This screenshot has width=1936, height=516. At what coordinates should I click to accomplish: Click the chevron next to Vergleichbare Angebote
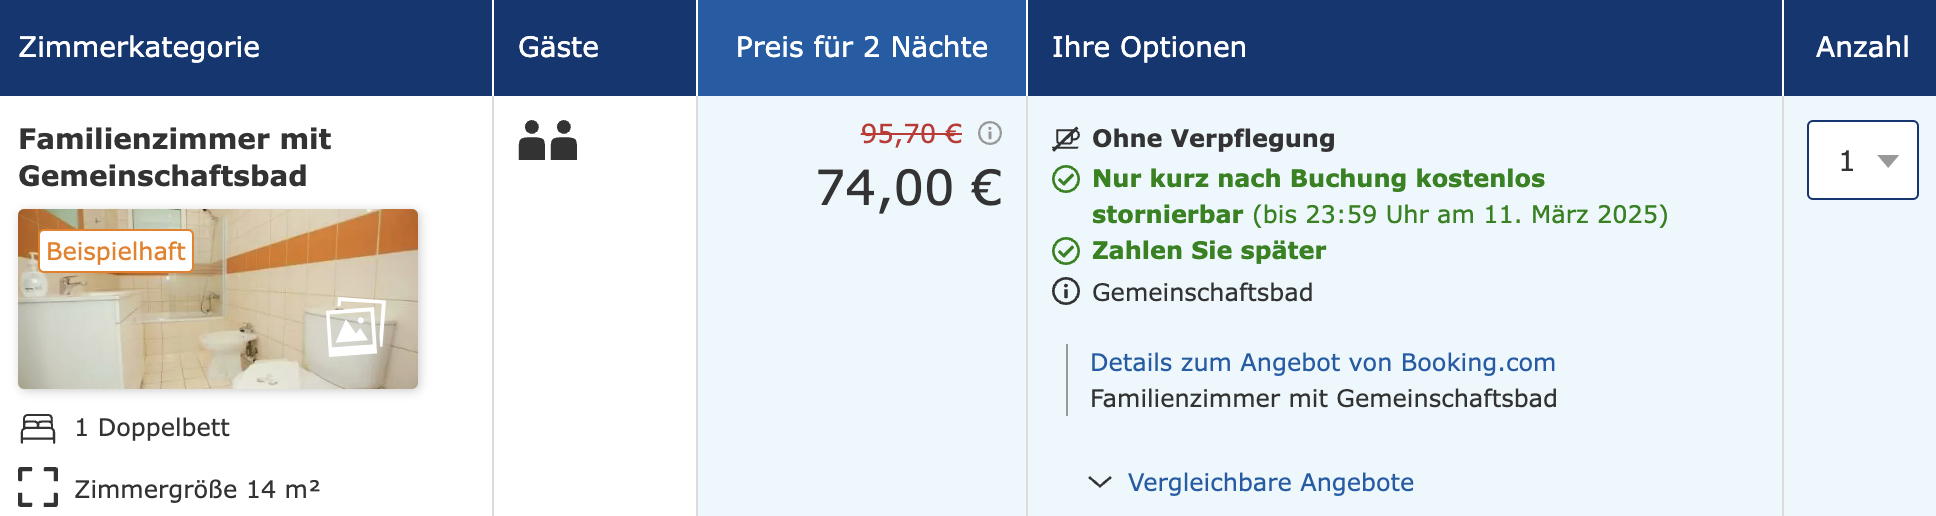tap(1100, 482)
